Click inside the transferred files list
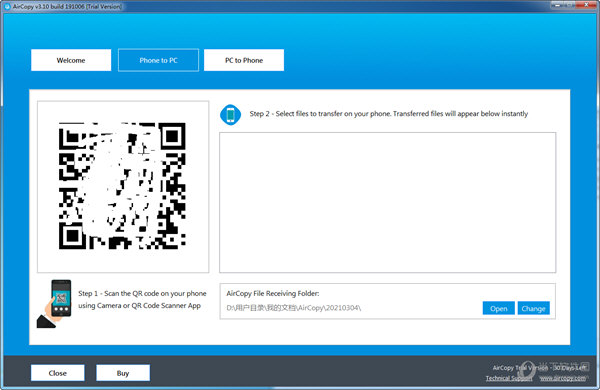The width and height of the screenshot is (600, 390). [x=387, y=202]
